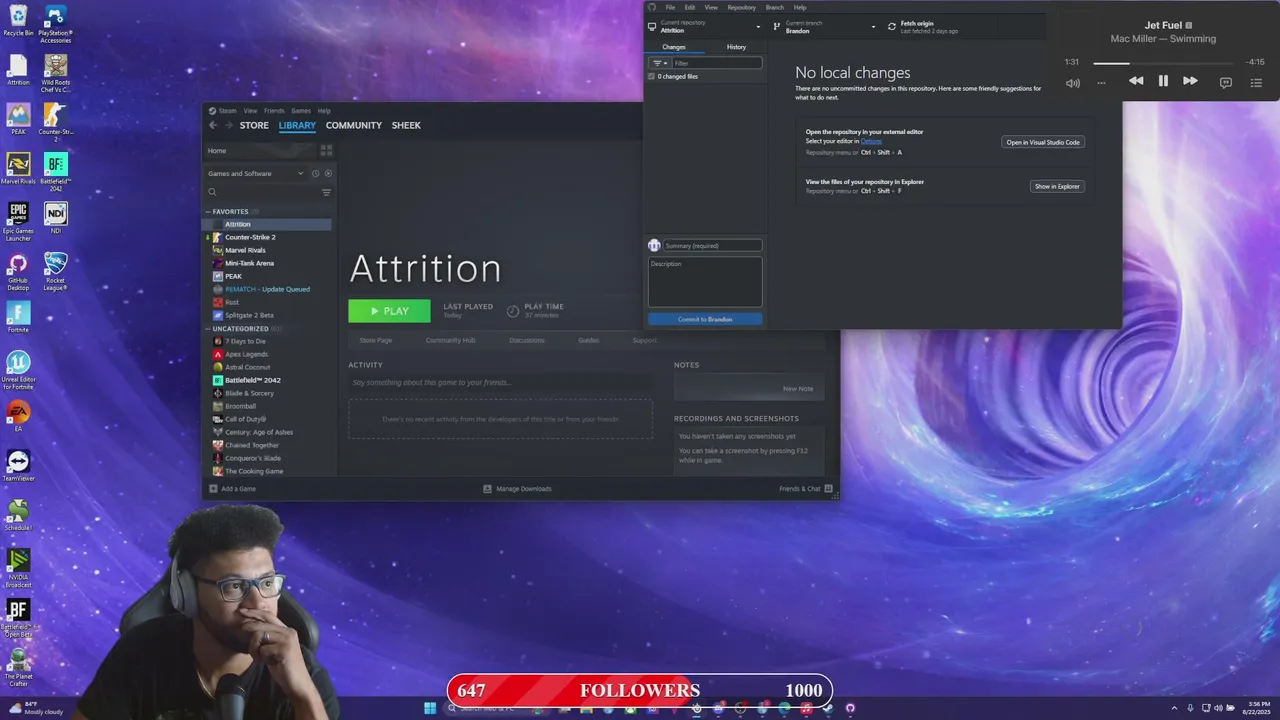Click Open in Visual Studio Code
This screenshot has width=1280, height=720.
[1043, 142]
